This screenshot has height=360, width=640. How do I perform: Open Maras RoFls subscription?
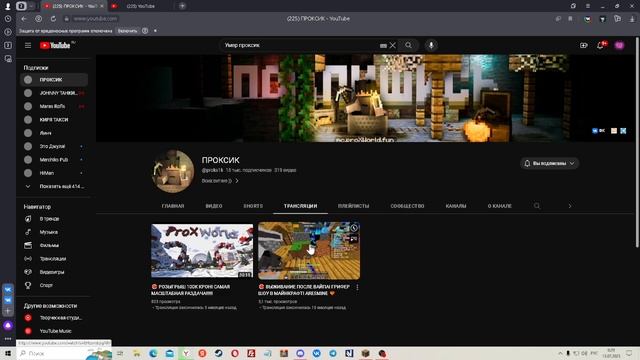pos(54,106)
